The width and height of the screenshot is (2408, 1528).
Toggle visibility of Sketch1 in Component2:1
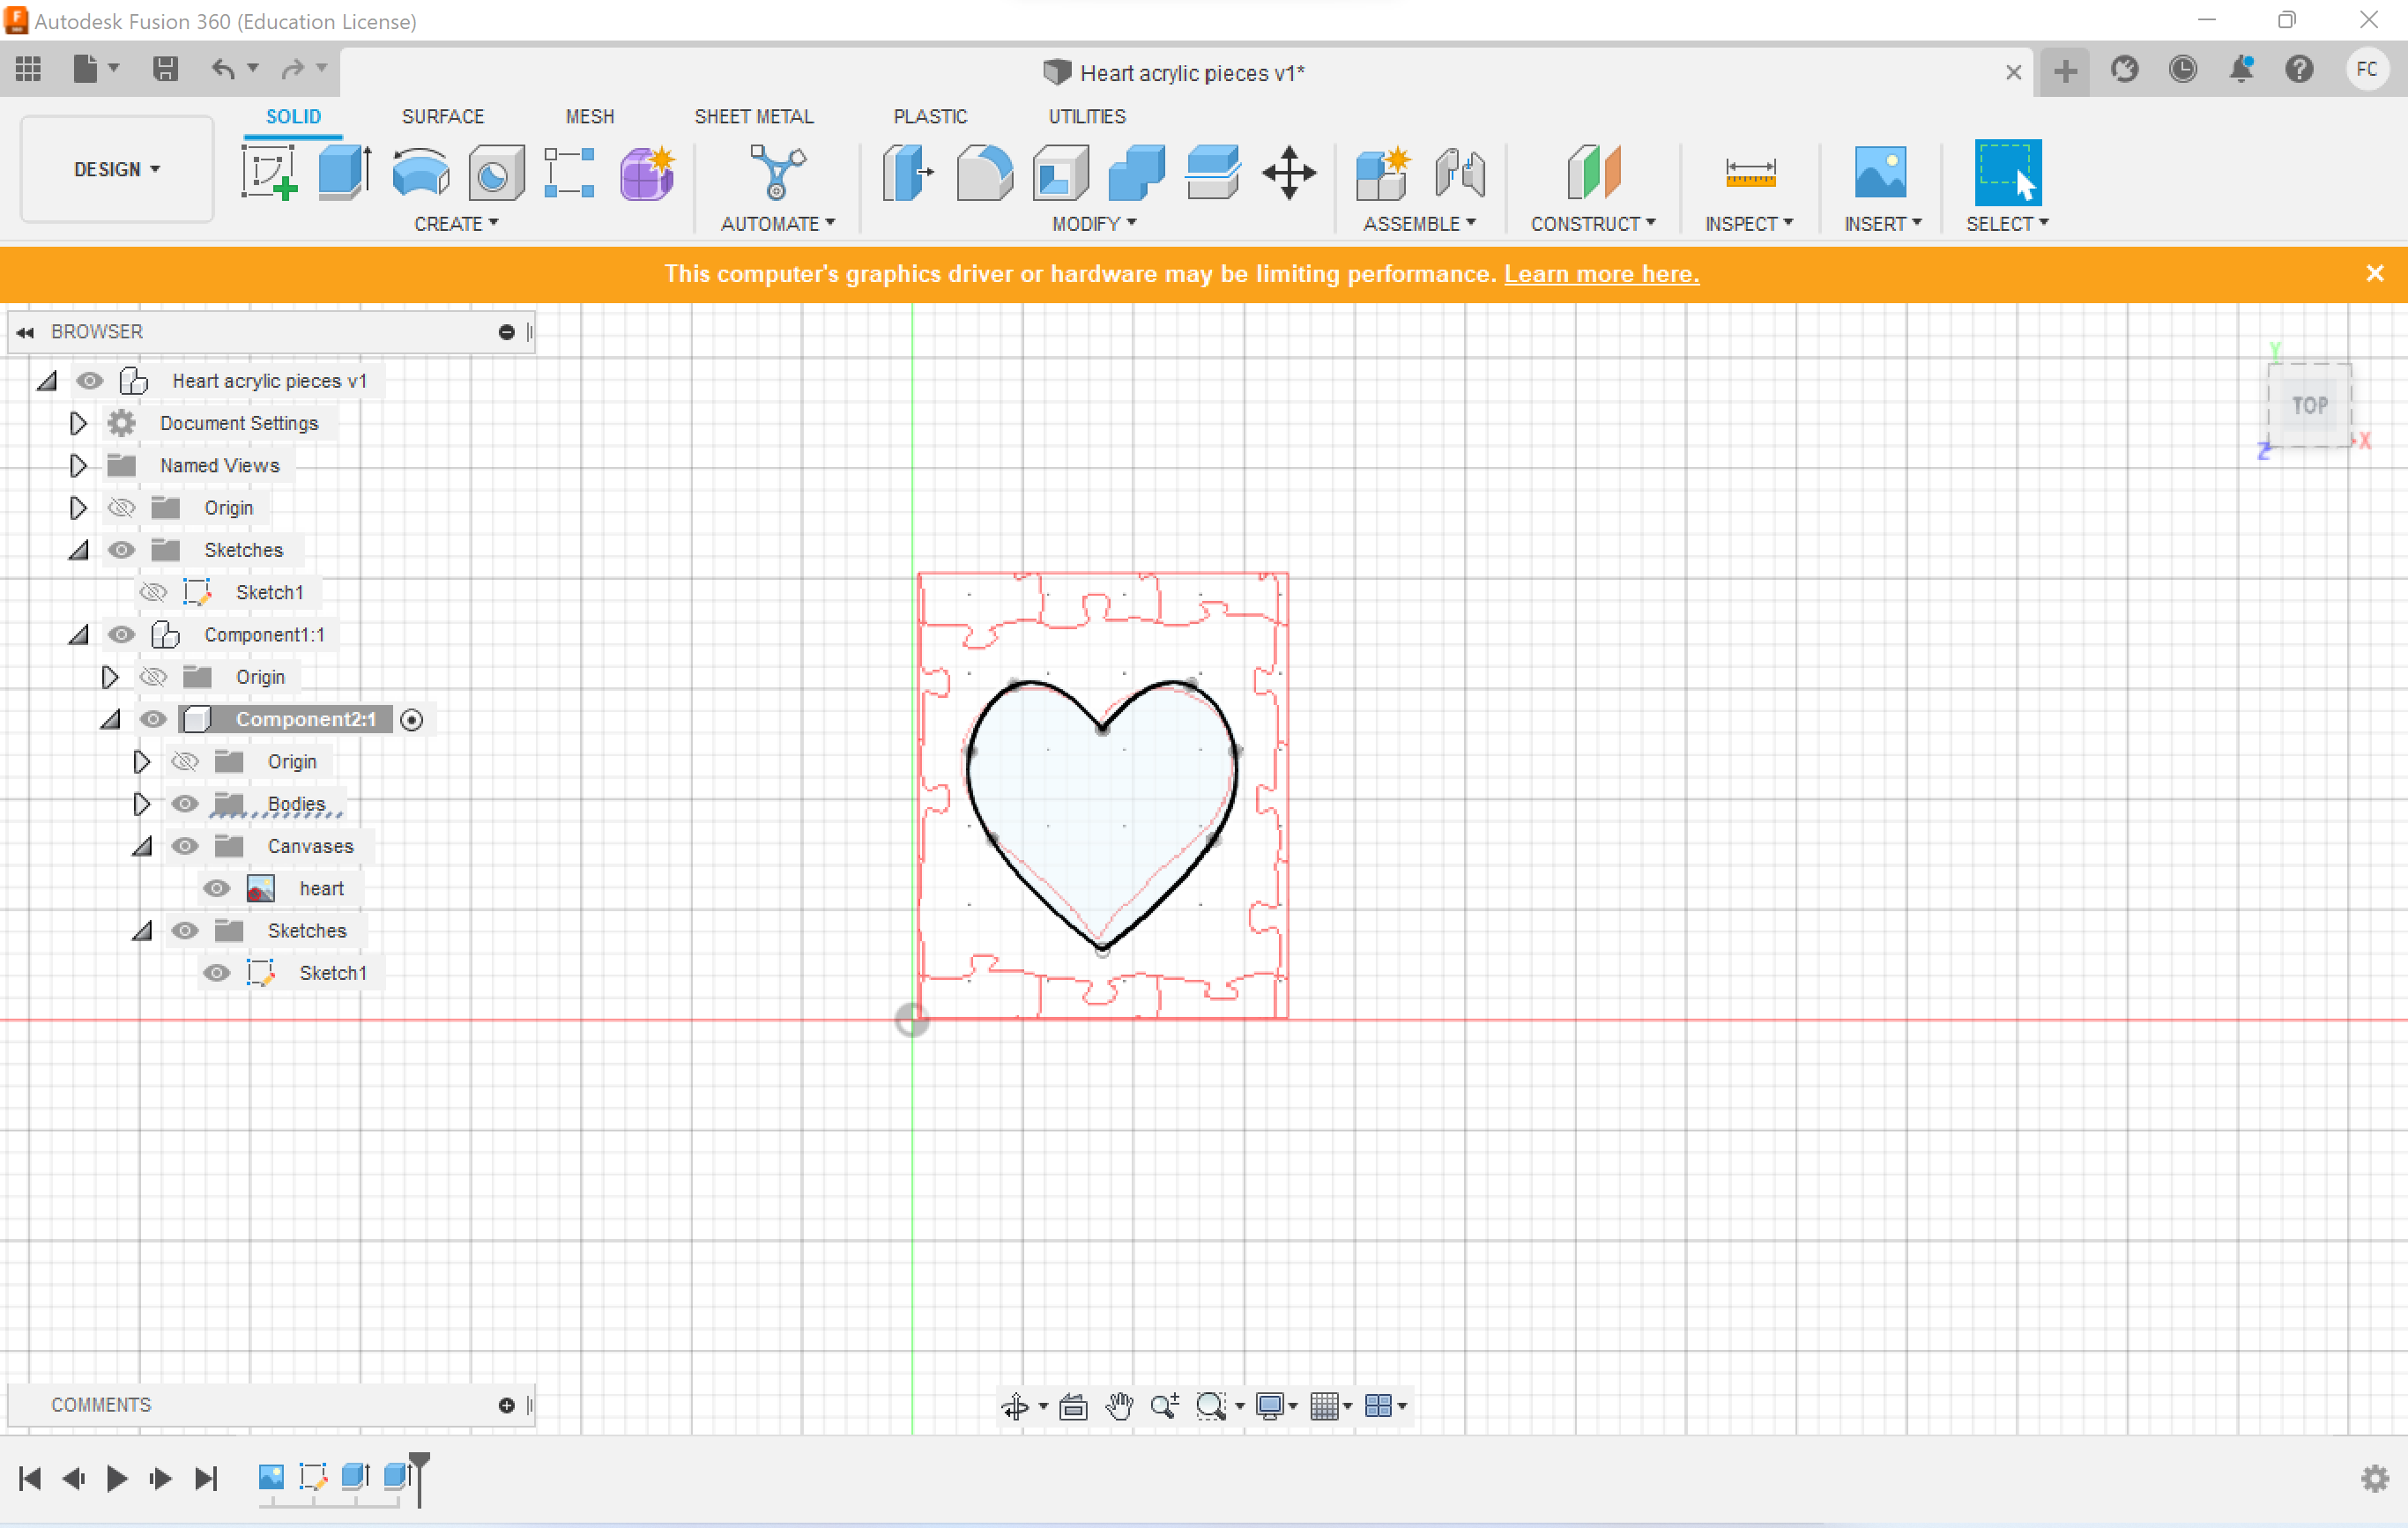click(214, 972)
